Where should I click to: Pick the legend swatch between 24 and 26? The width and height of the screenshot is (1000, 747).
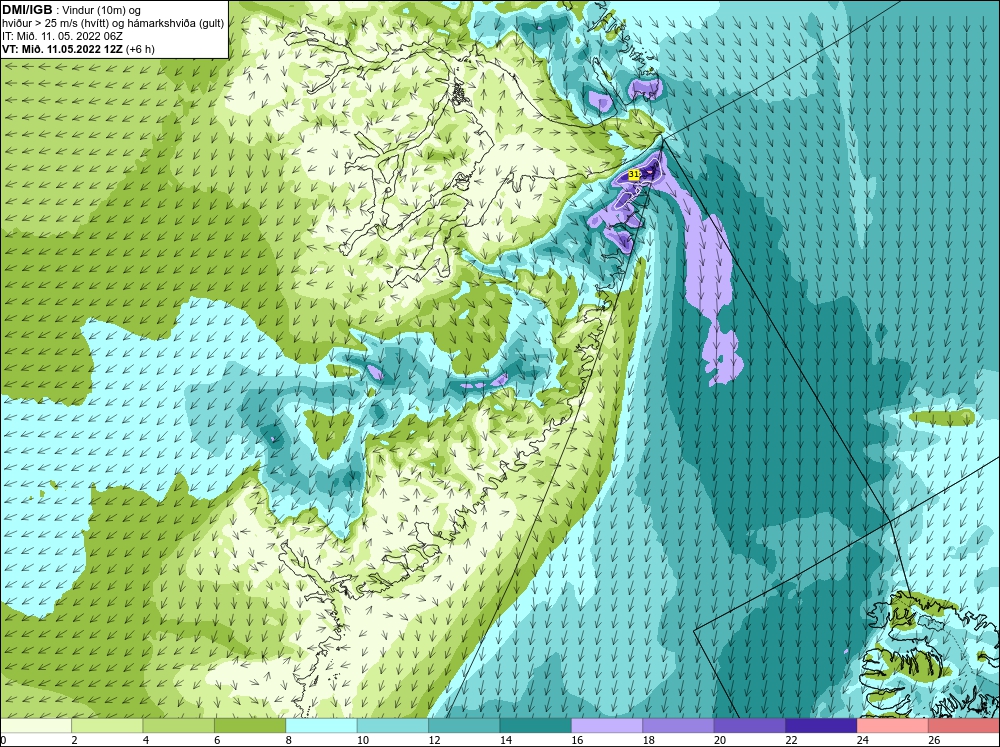[893, 726]
